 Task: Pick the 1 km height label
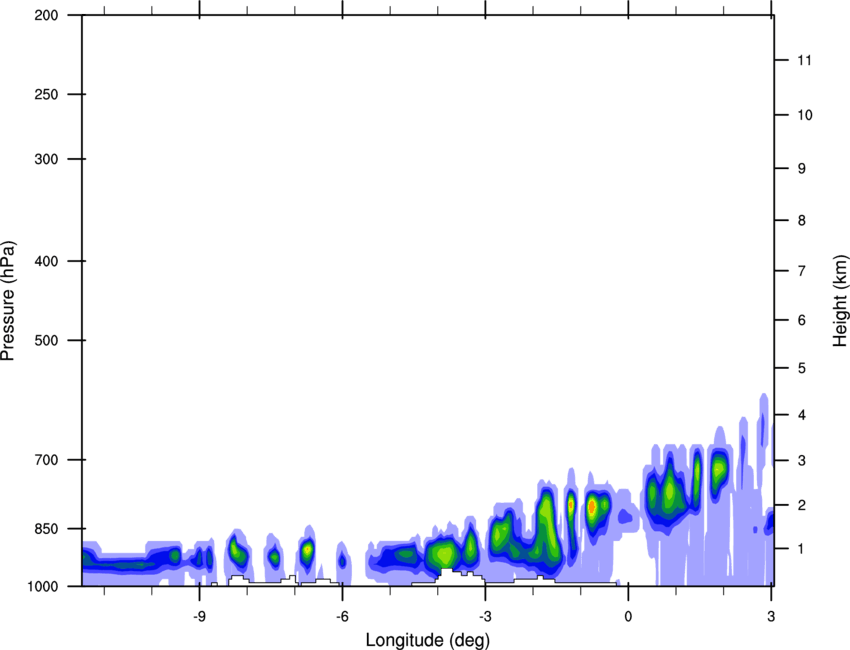click(802, 549)
